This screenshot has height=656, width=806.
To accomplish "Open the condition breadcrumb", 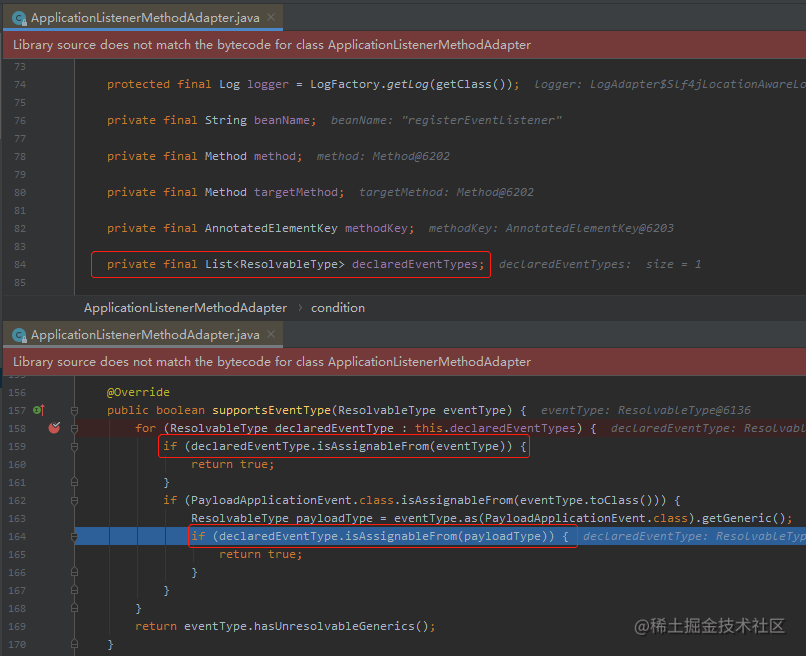I will (338, 308).
